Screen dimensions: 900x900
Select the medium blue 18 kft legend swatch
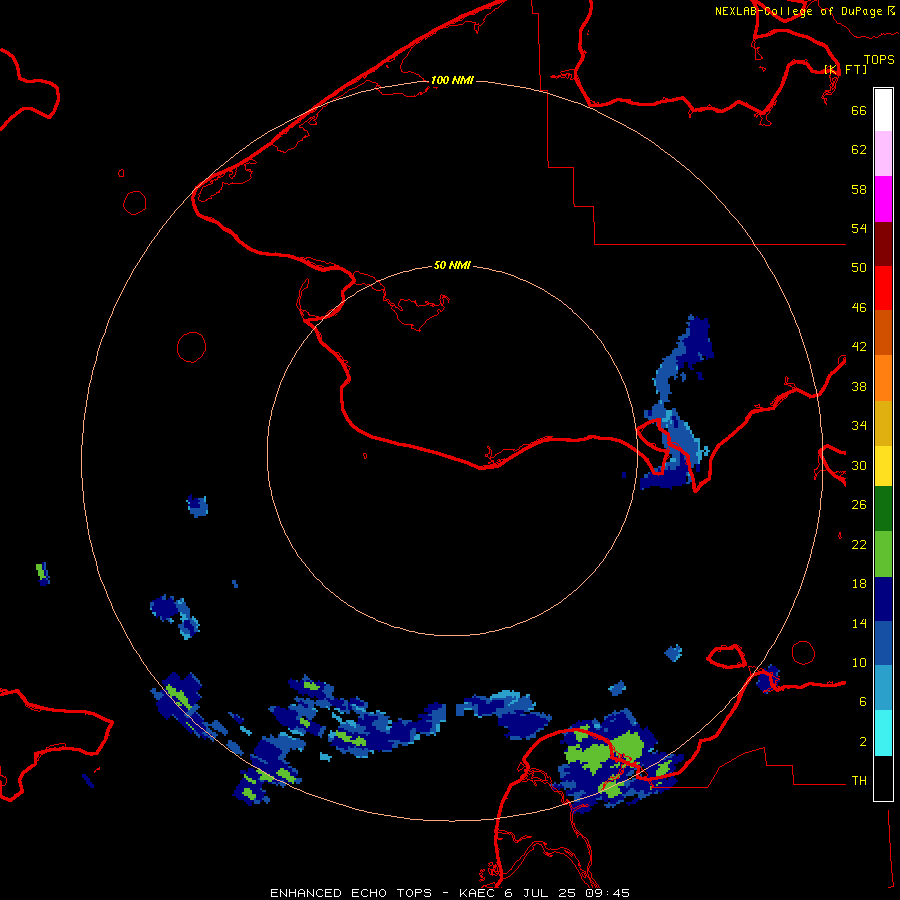(x=883, y=643)
